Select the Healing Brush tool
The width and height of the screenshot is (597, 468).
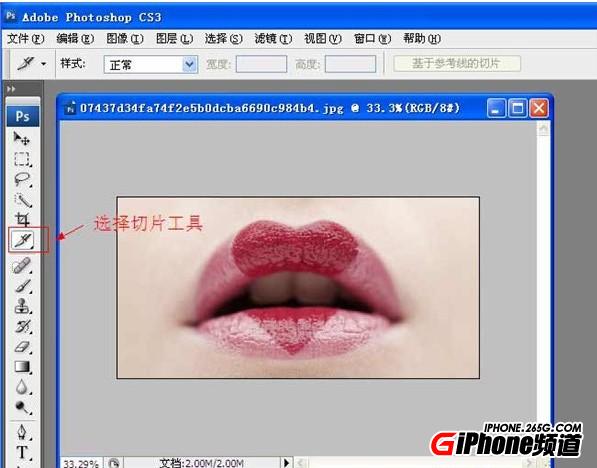[x=22, y=265]
